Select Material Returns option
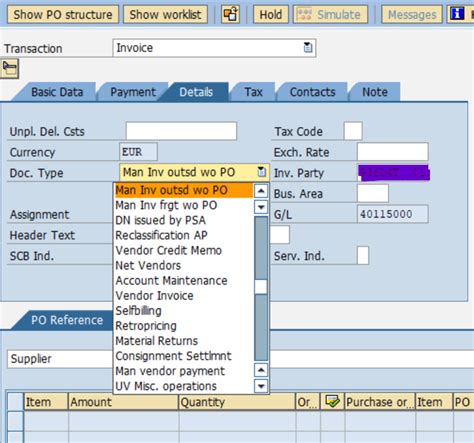The width and height of the screenshot is (474, 443). pyautogui.click(x=183, y=341)
